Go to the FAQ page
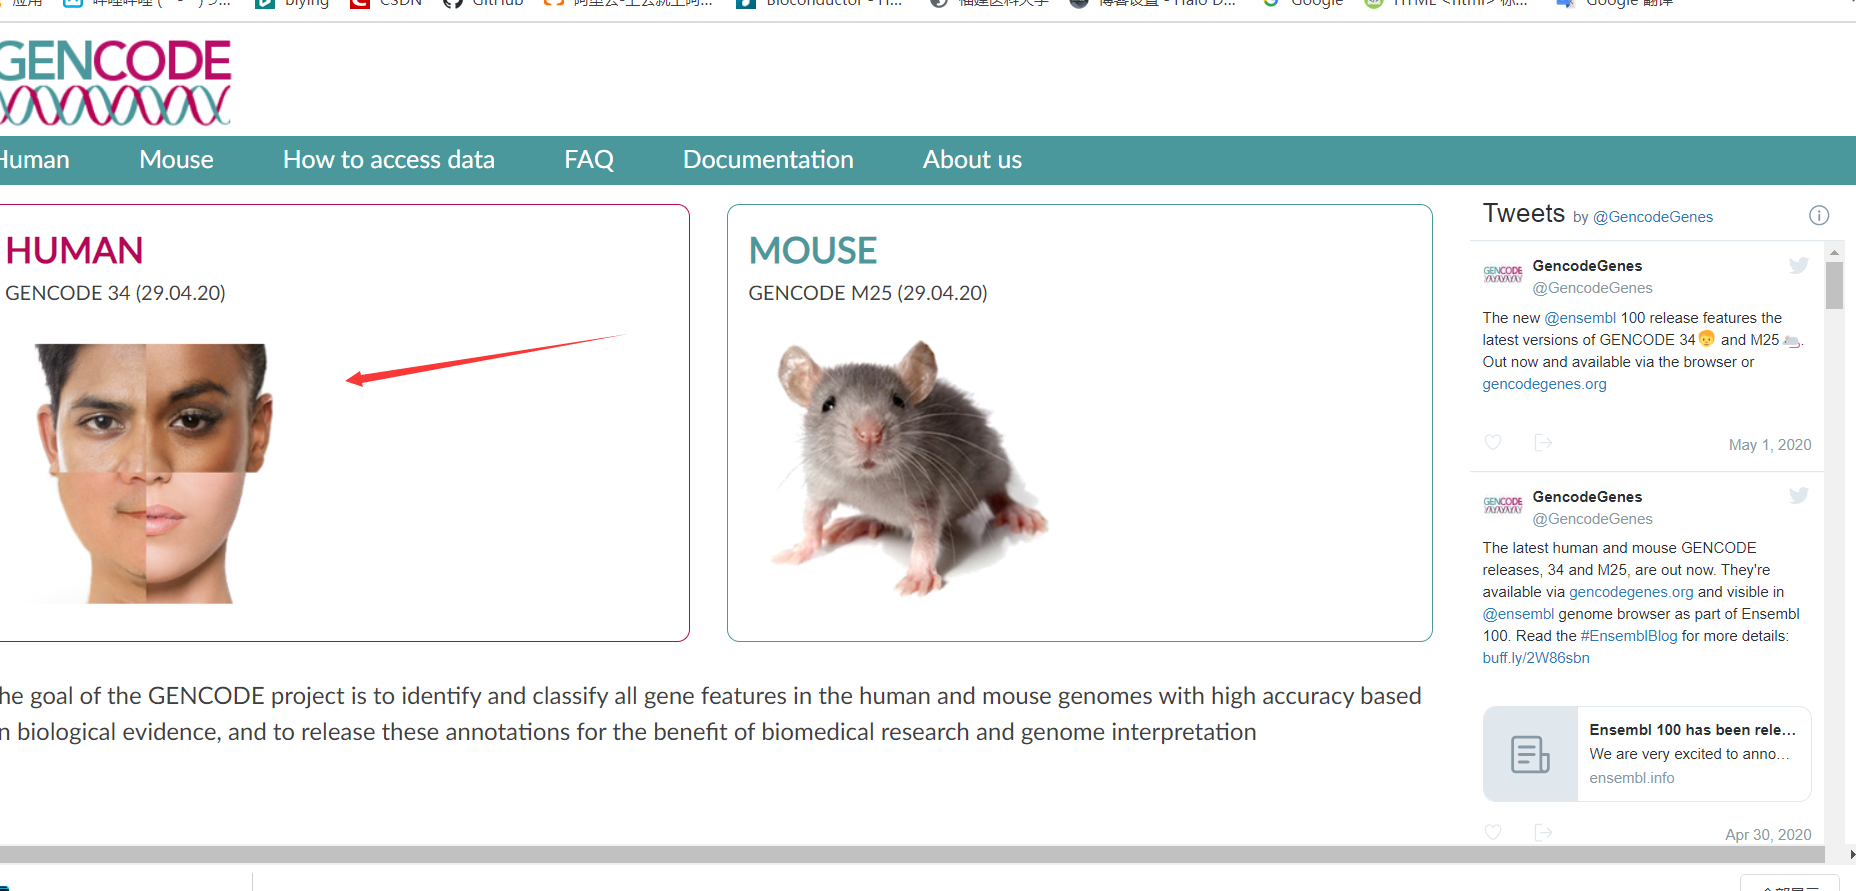The width and height of the screenshot is (1856, 891). (x=589, y=160)
